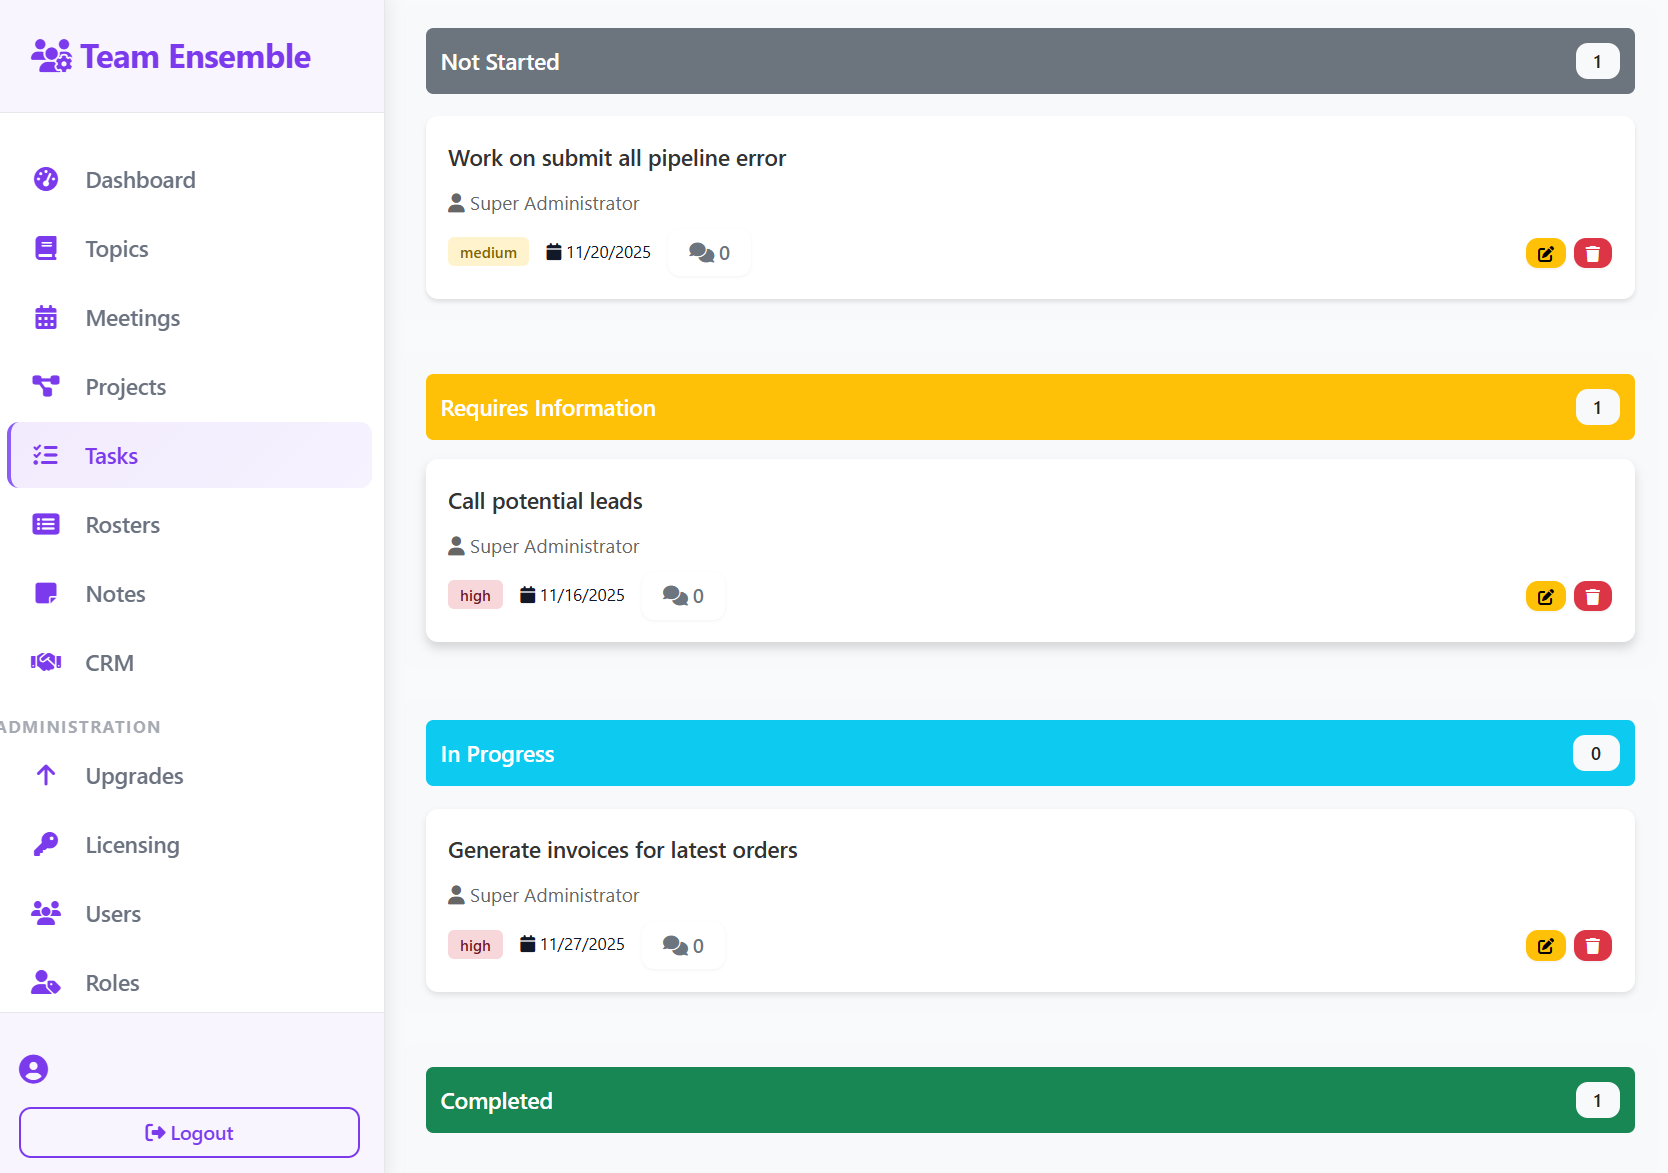Viewport: 1668px width, 1173px height.
Task: Click the user profile avatar icon
Action: 34,1069
